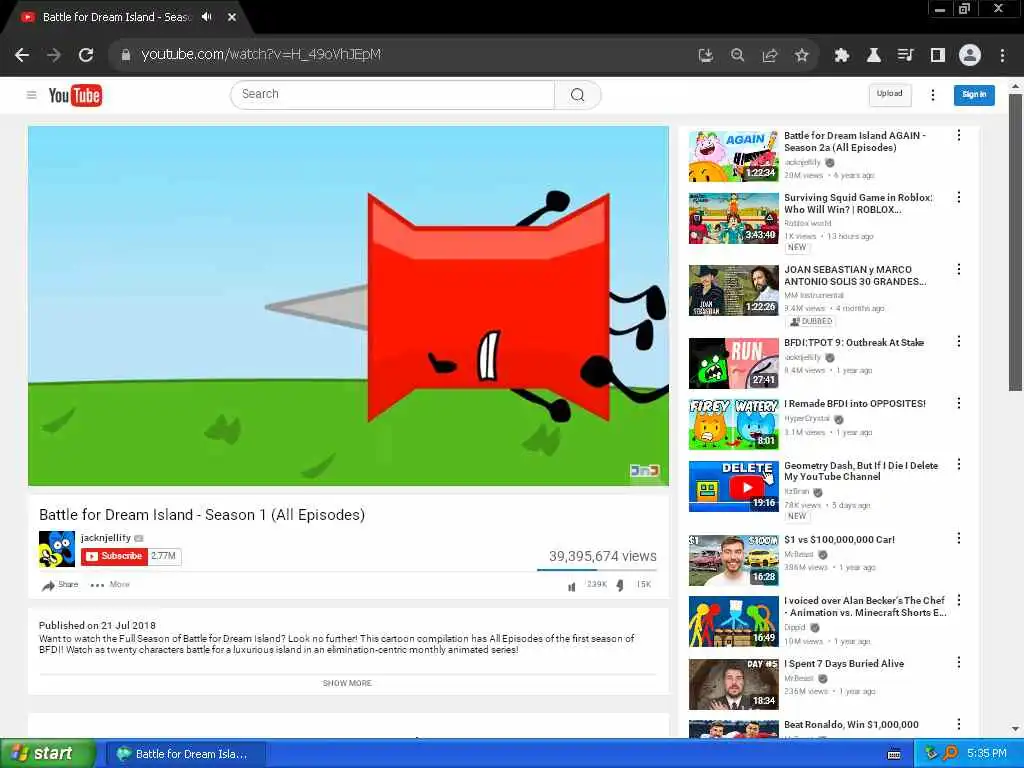Viewport: 1024px width, 768px height.
Task: Click the taskbar clock showing 5:35 PM
Action: pos(986,754)
